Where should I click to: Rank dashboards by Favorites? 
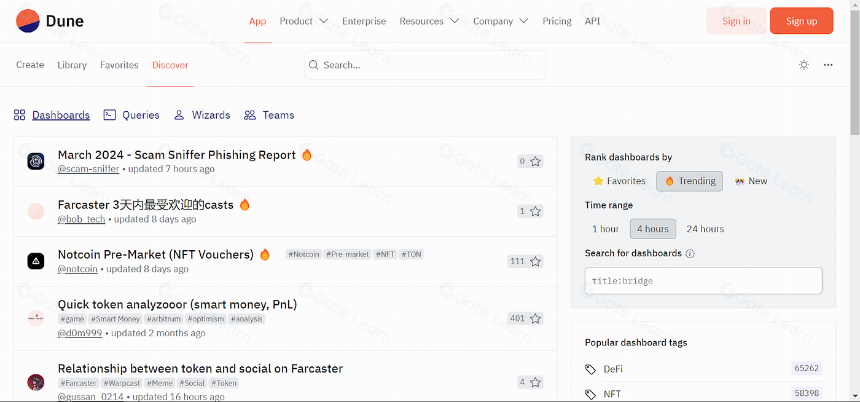pyautogui.click(x=619, y=181)
